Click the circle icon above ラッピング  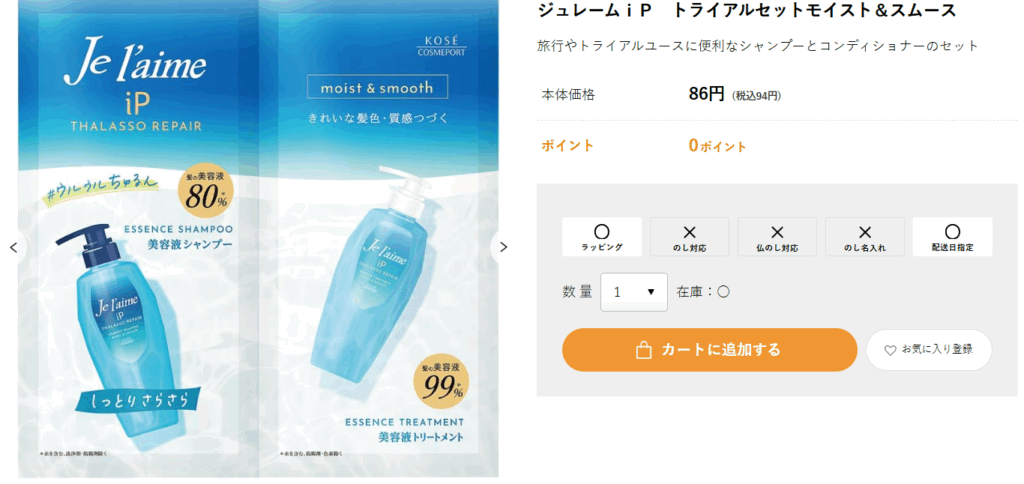(601, 232)
